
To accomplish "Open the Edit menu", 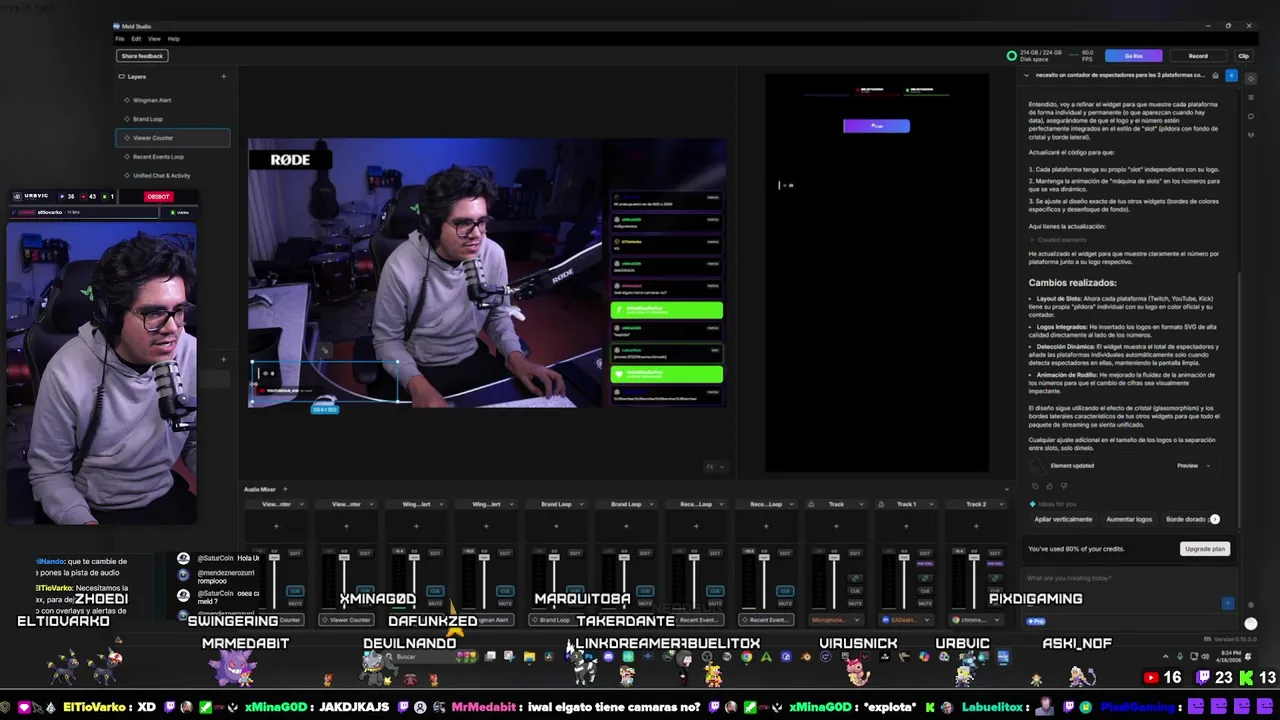I will tap(136, 39).
